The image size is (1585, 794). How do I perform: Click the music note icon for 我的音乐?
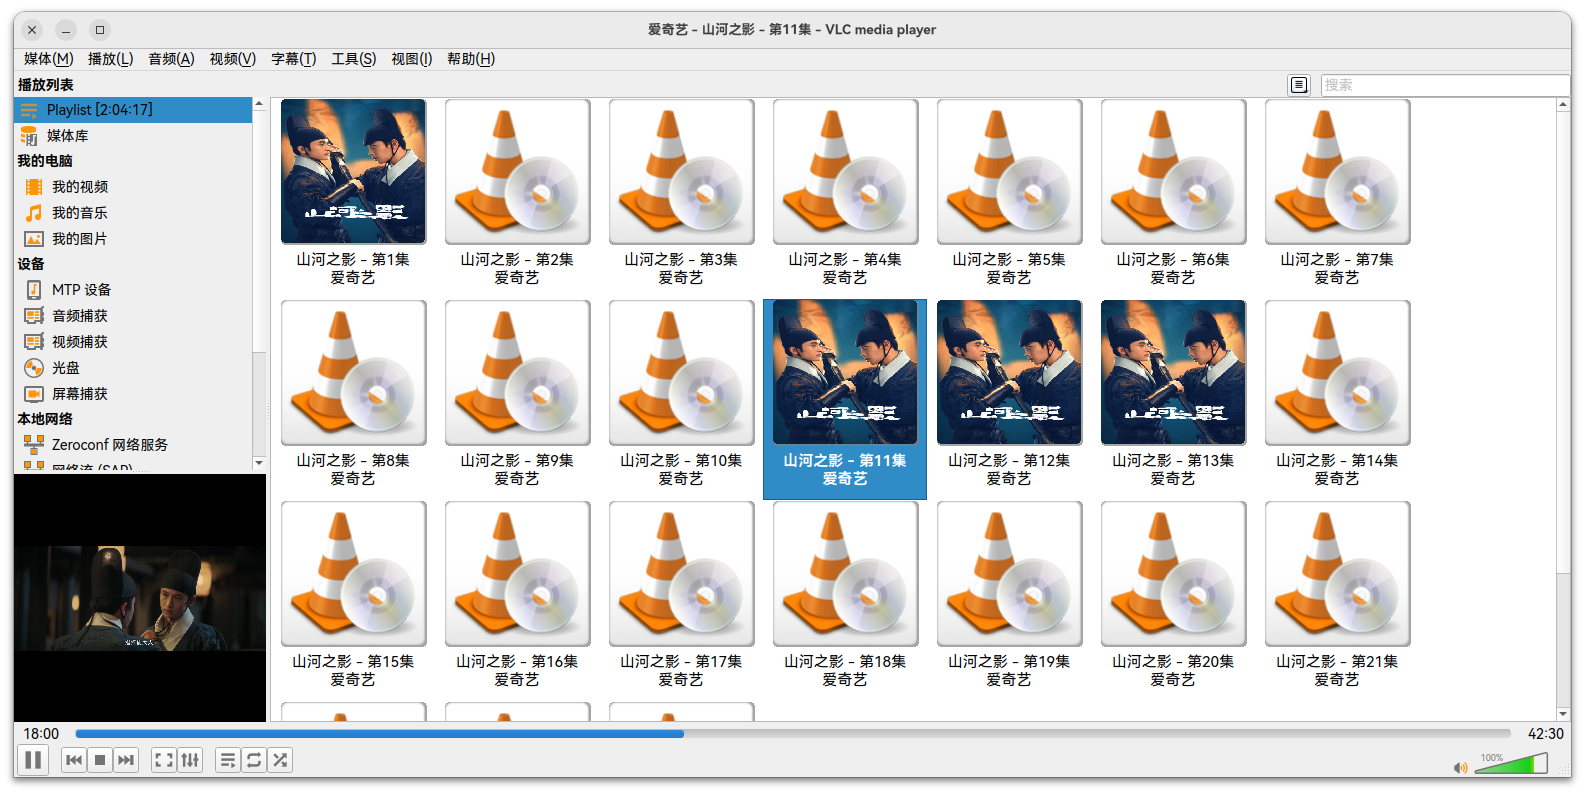[34, 213]
